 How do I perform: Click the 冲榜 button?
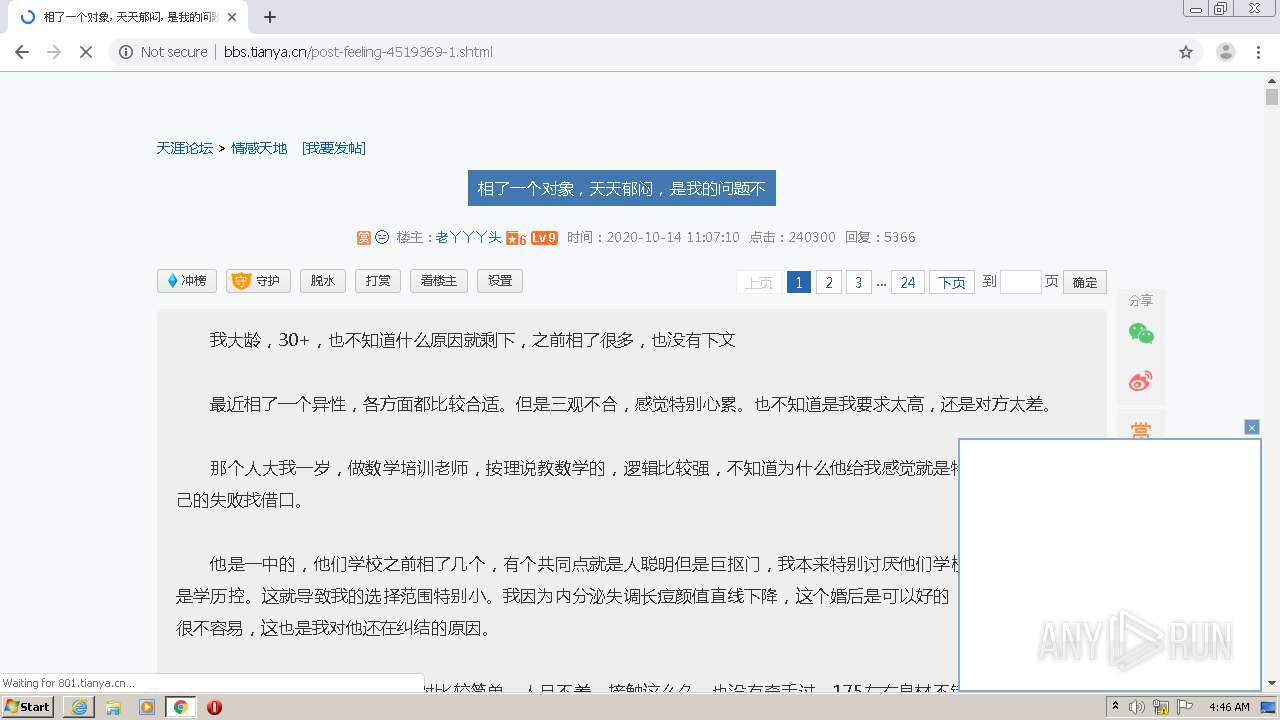[187, 281]
